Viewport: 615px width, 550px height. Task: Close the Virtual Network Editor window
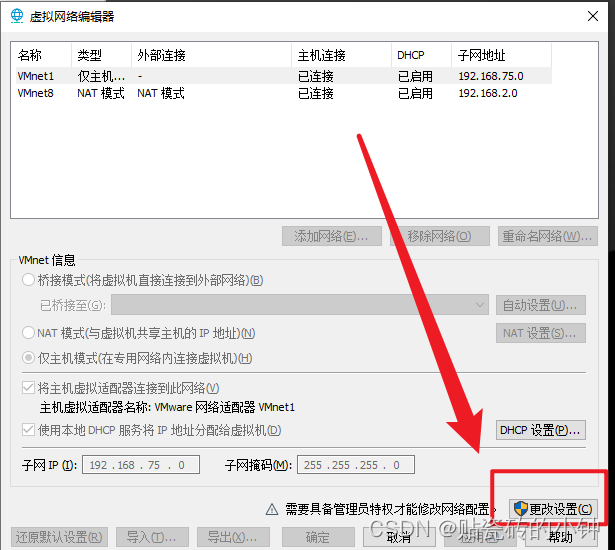pyautogui.click(x=593, y=16)
